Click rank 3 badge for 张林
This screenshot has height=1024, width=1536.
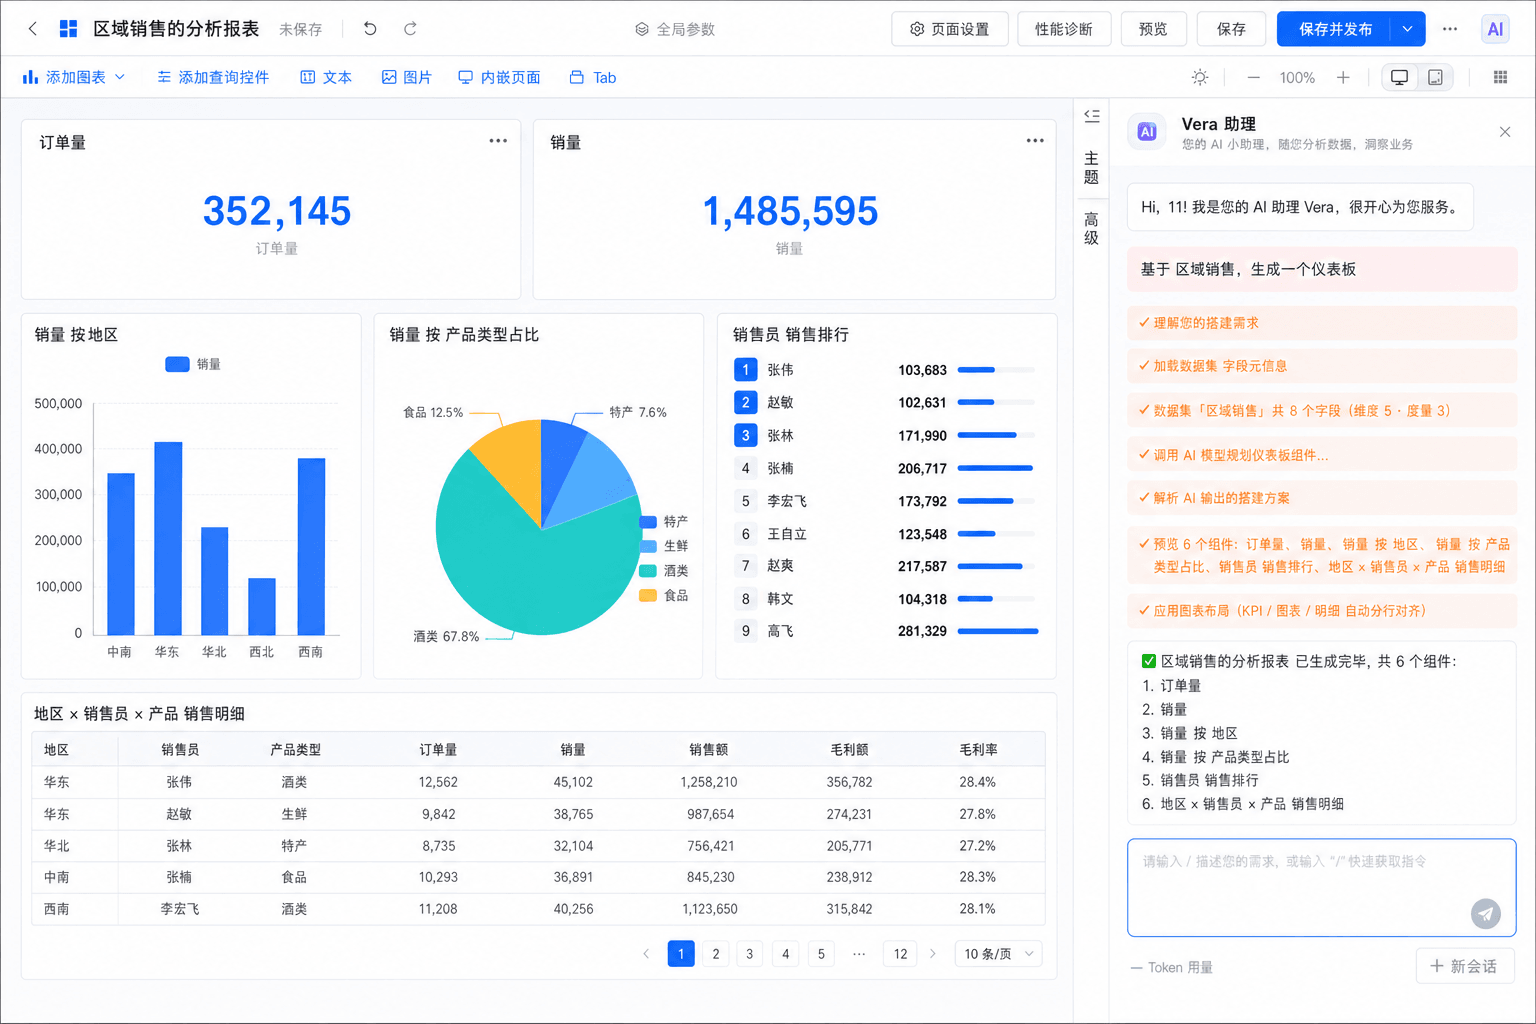tap(745, 435)
